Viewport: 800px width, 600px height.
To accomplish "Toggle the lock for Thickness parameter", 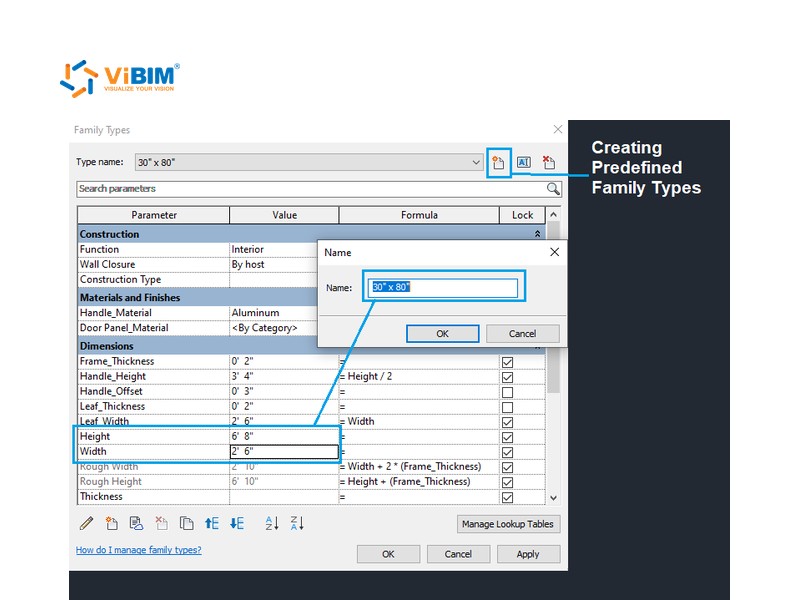I will point(507,497).
